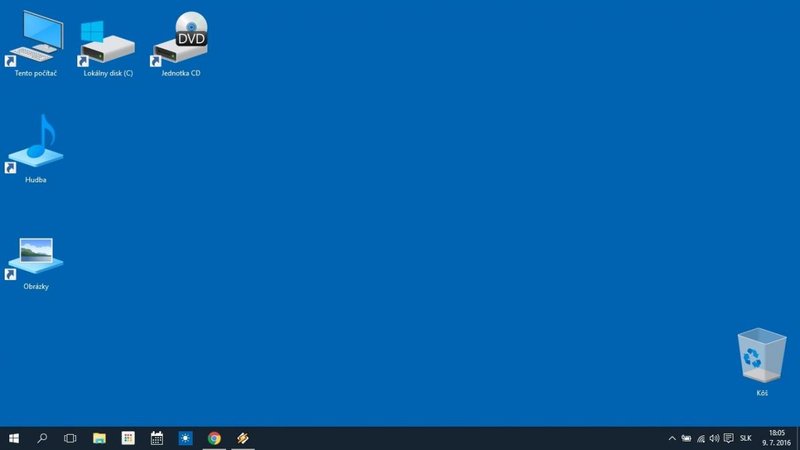Open the Wi-Fi network flyout
This screenshot has height=450, width=800.
tap(700, 438)
